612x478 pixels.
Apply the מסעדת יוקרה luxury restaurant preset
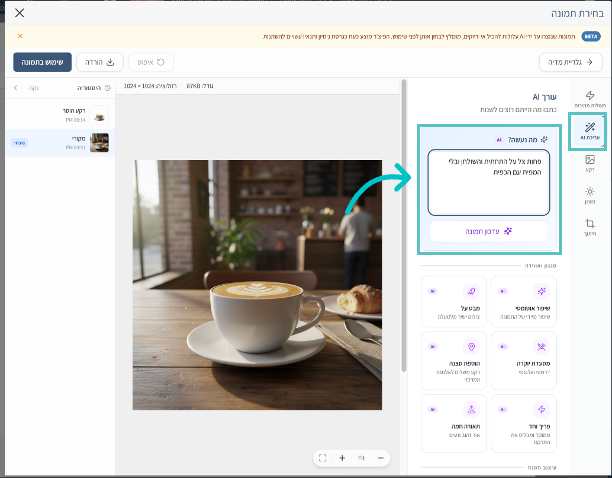523,361
